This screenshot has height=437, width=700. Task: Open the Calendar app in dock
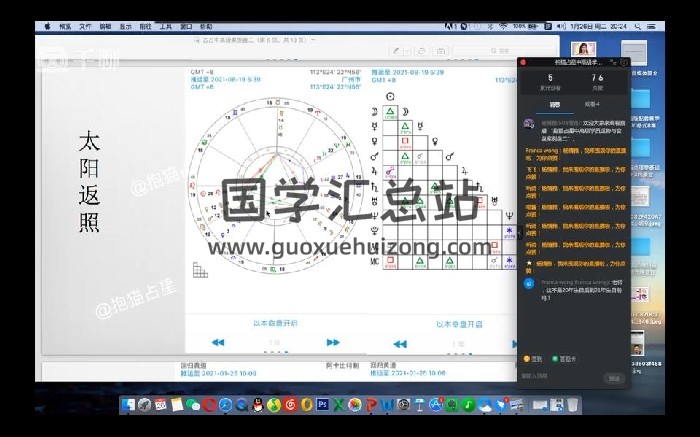161,405
